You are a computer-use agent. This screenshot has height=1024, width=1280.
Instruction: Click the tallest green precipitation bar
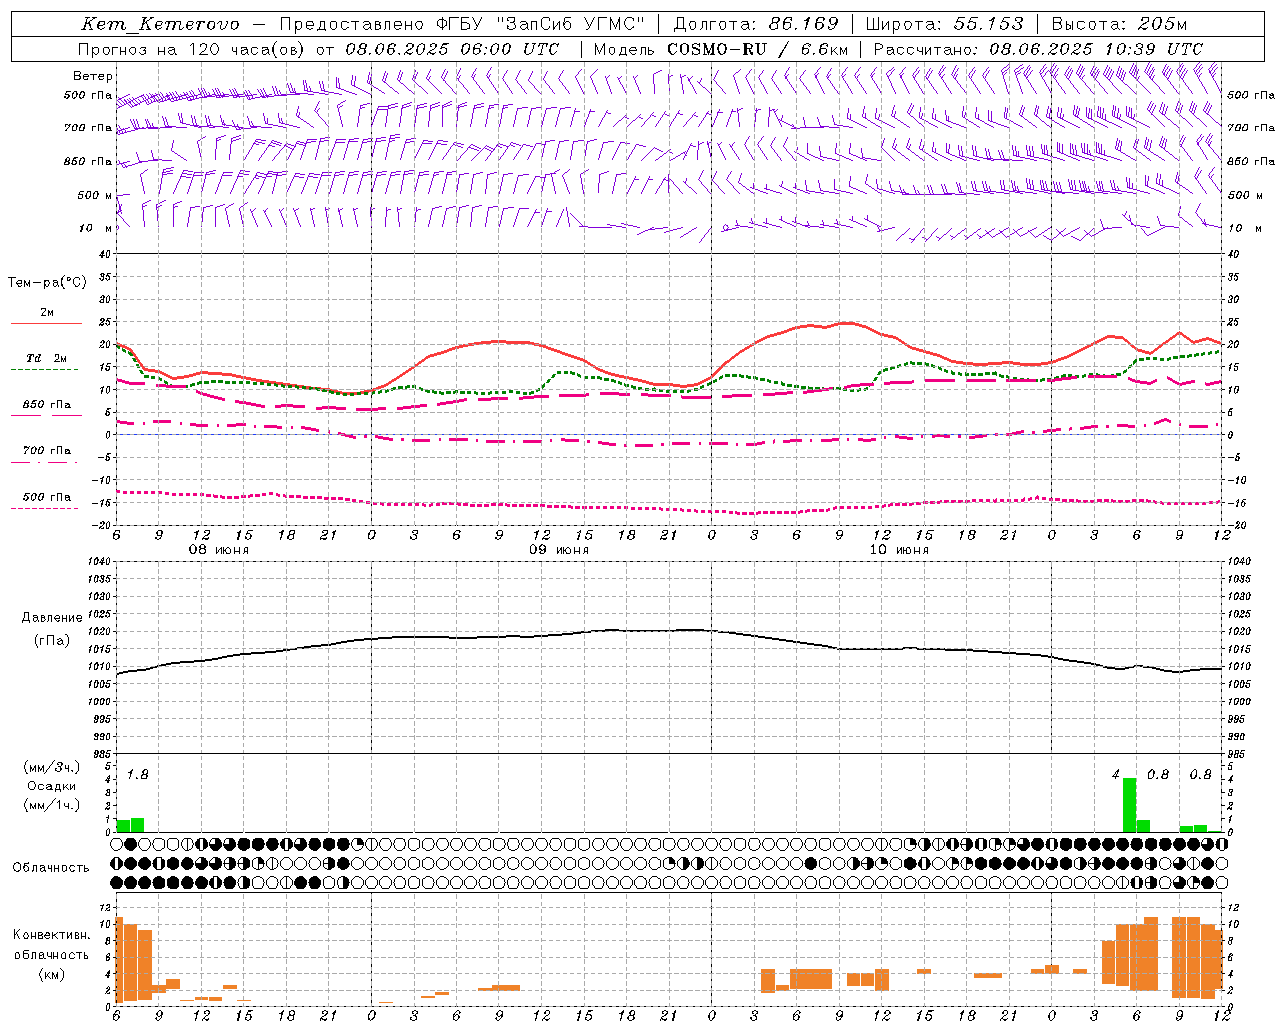coord(1129,805)
